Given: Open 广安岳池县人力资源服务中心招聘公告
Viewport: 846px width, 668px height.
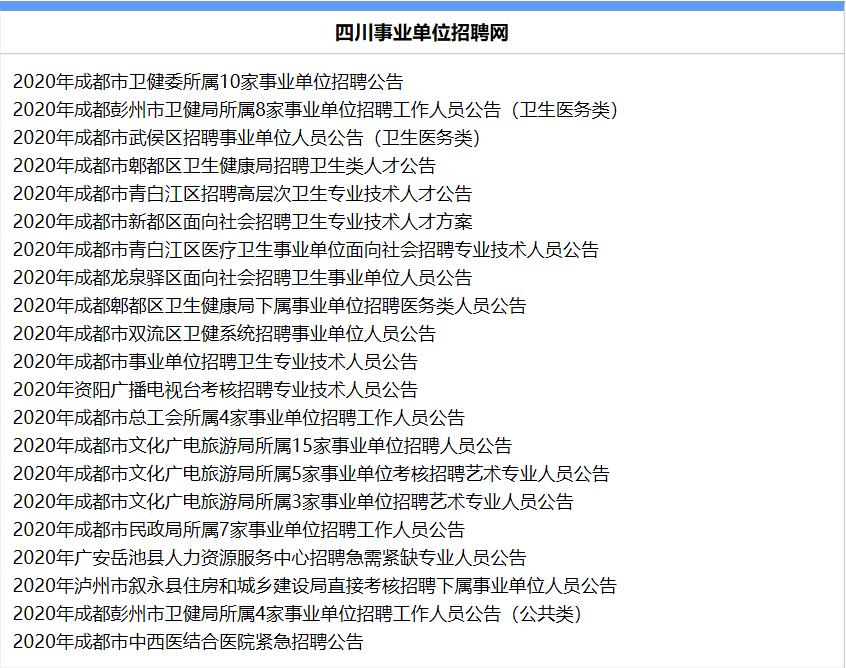Looking at the screenshot, I should [270, 558].
